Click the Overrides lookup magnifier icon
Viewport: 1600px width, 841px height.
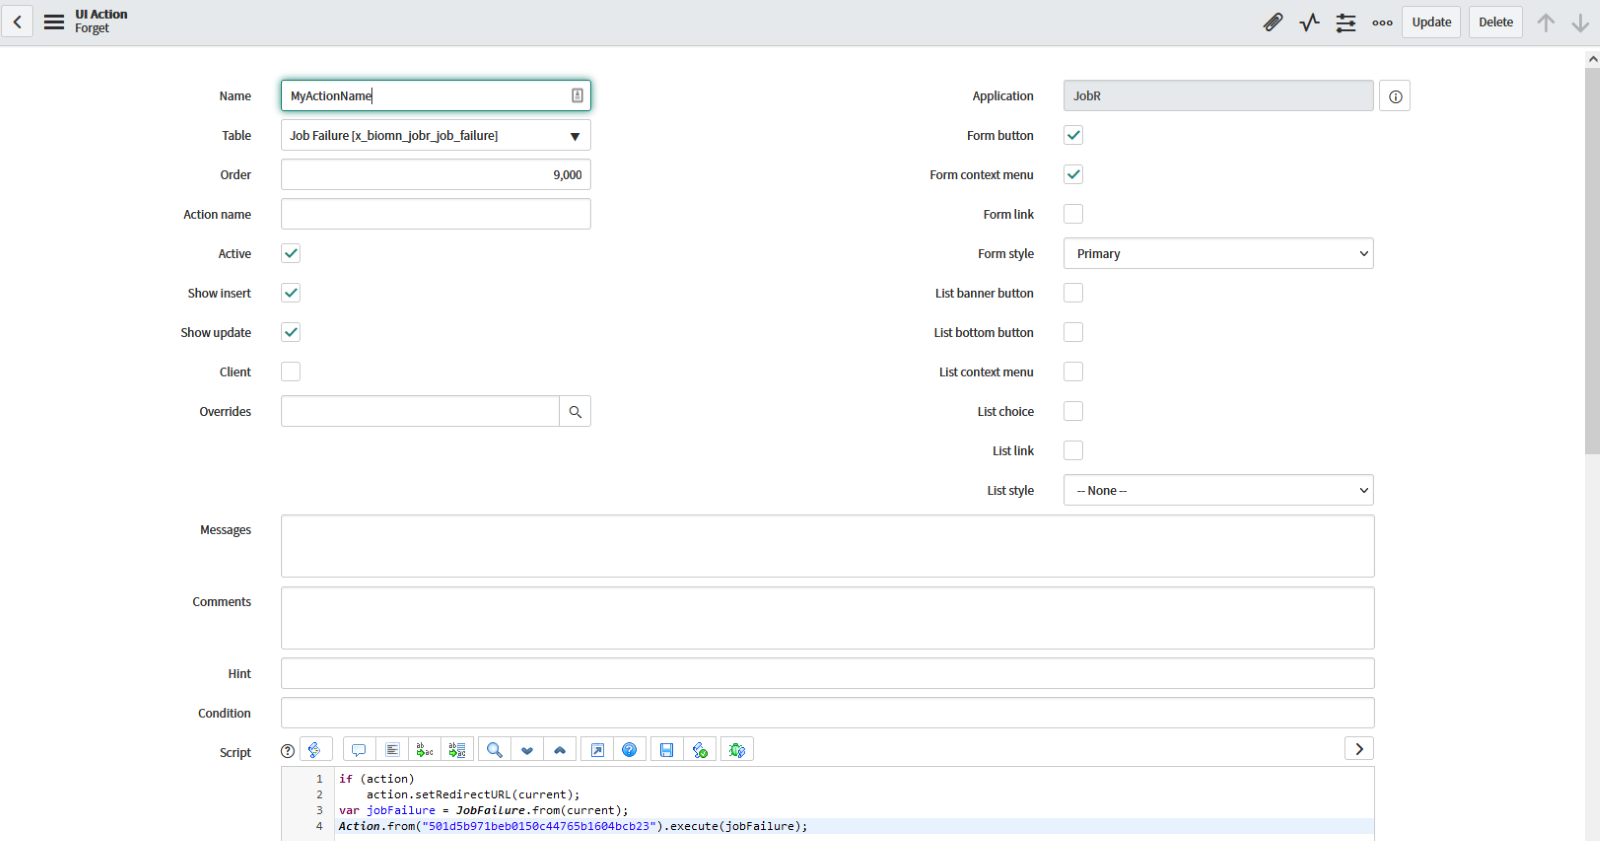[x=575, y=412]
